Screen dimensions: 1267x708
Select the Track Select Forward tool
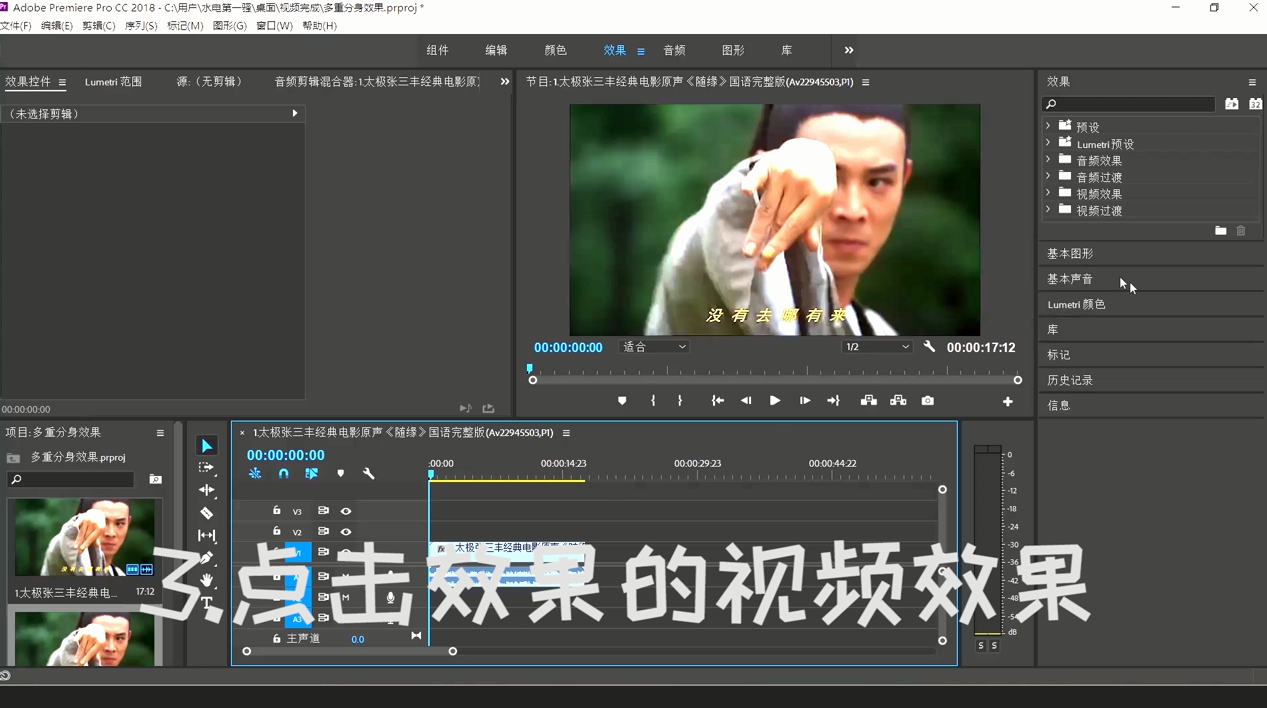point(206,468)
